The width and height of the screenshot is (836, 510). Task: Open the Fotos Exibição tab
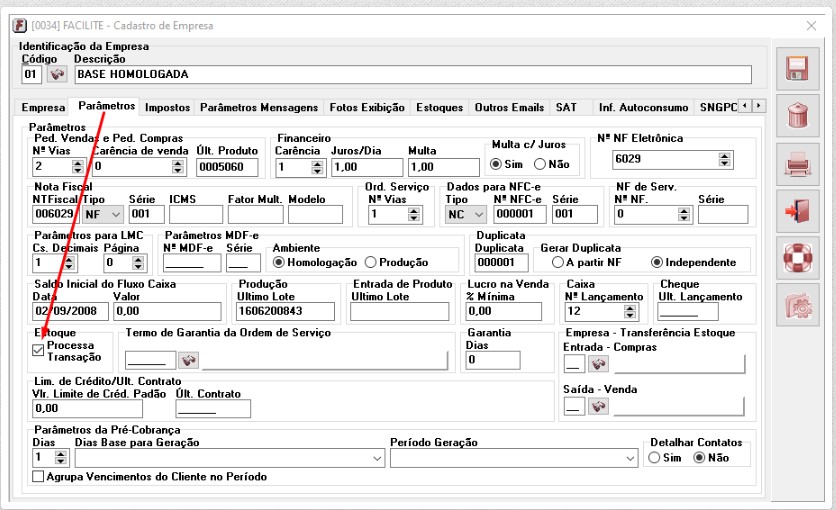367,108
